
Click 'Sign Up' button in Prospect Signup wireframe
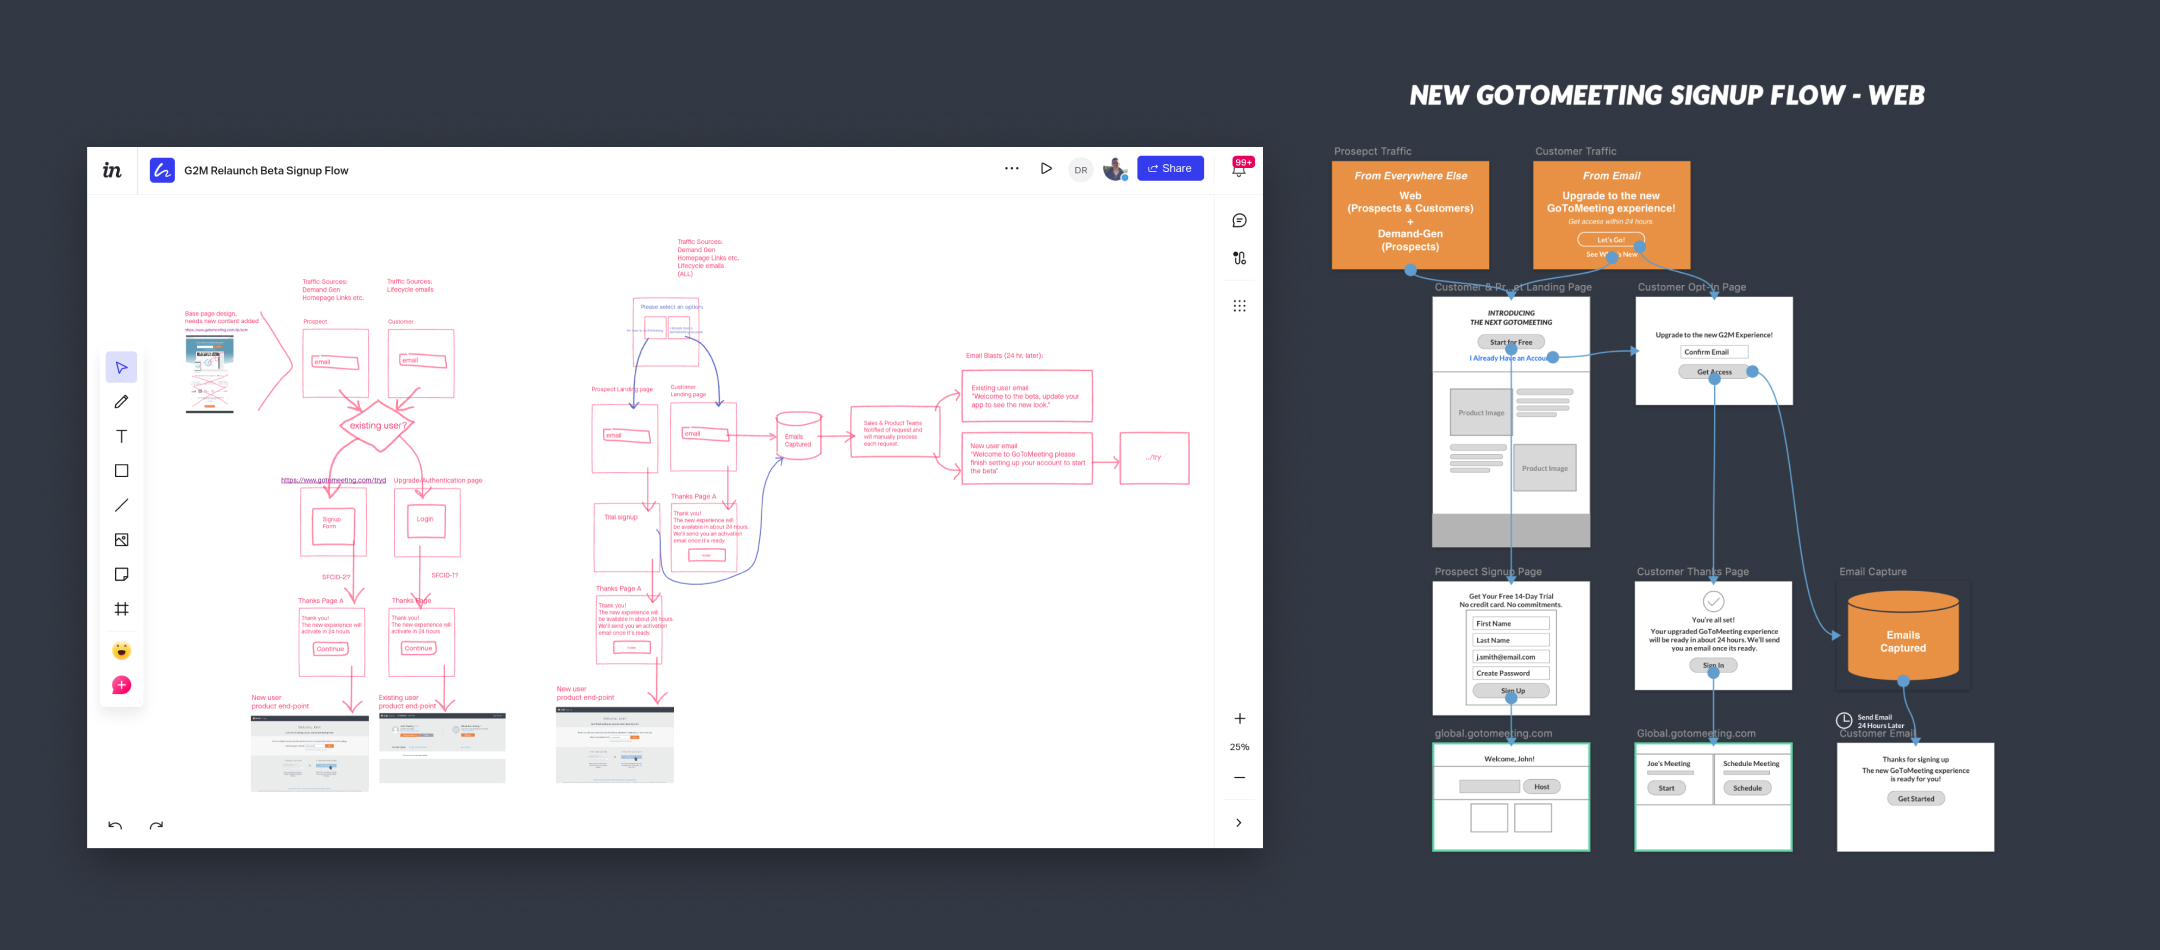tap(1512, 691)
